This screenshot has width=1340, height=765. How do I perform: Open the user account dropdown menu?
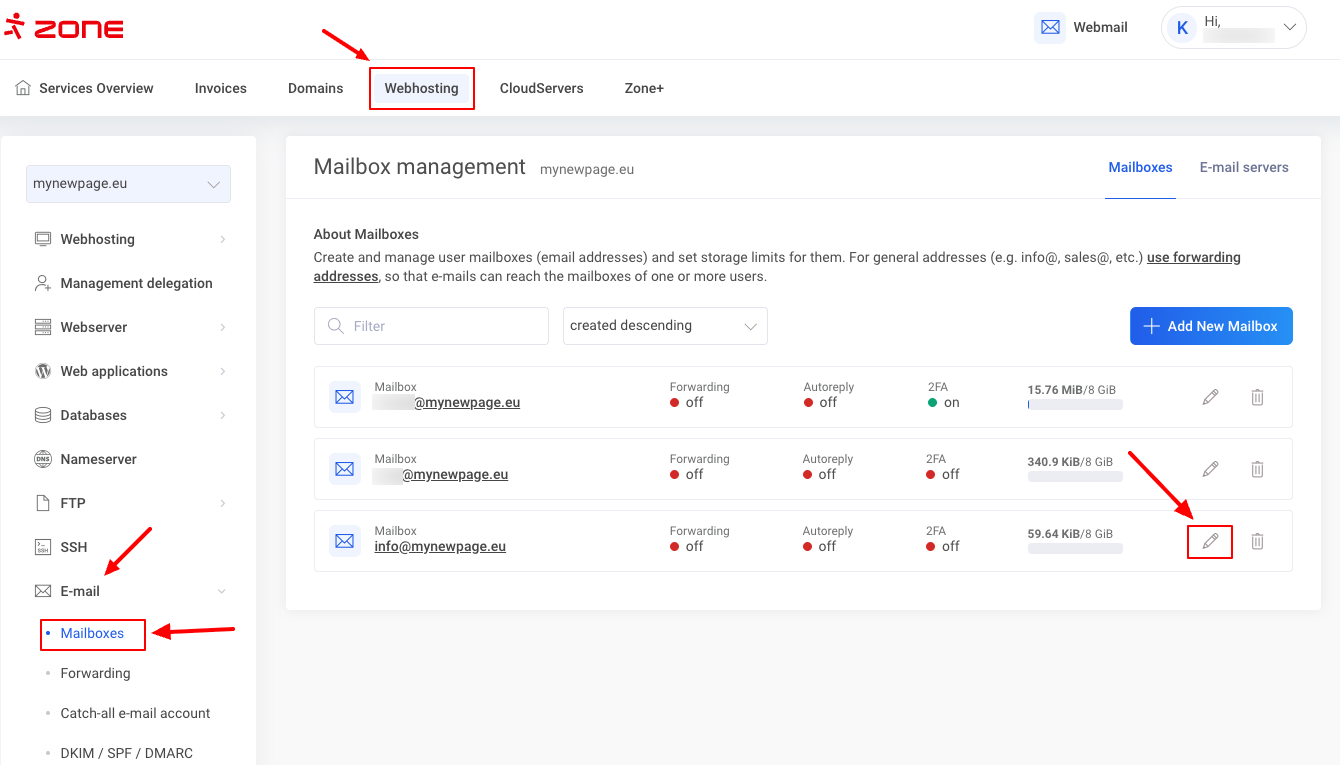1234,28
